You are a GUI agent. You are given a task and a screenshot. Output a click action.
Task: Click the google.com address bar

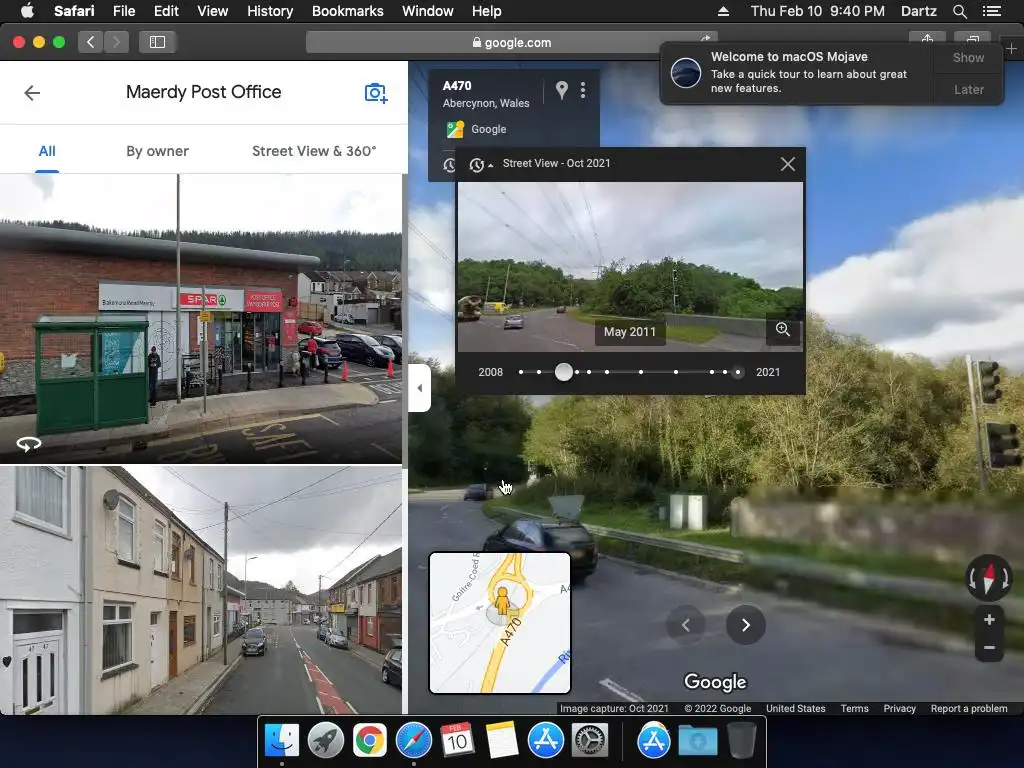(511, 42)
